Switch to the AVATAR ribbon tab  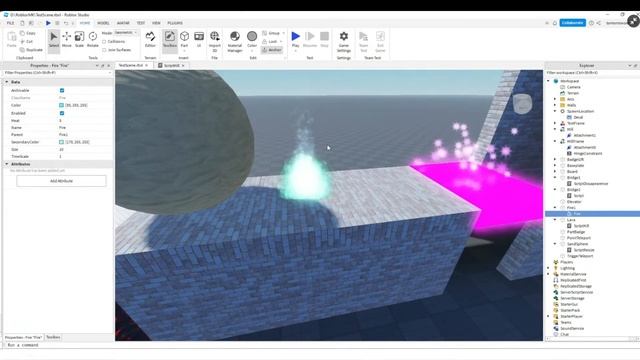pyautogui.click(x=123, y=23)
